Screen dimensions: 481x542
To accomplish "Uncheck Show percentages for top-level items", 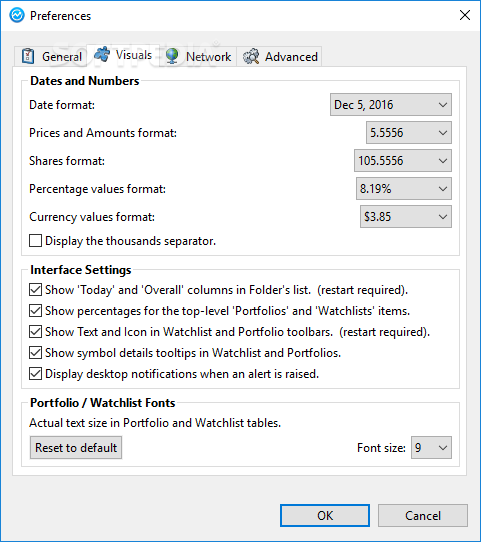I will click(36, 311).
